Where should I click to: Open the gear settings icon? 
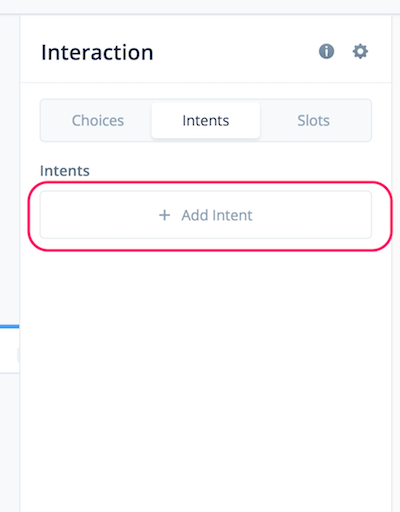pos(360,52)
